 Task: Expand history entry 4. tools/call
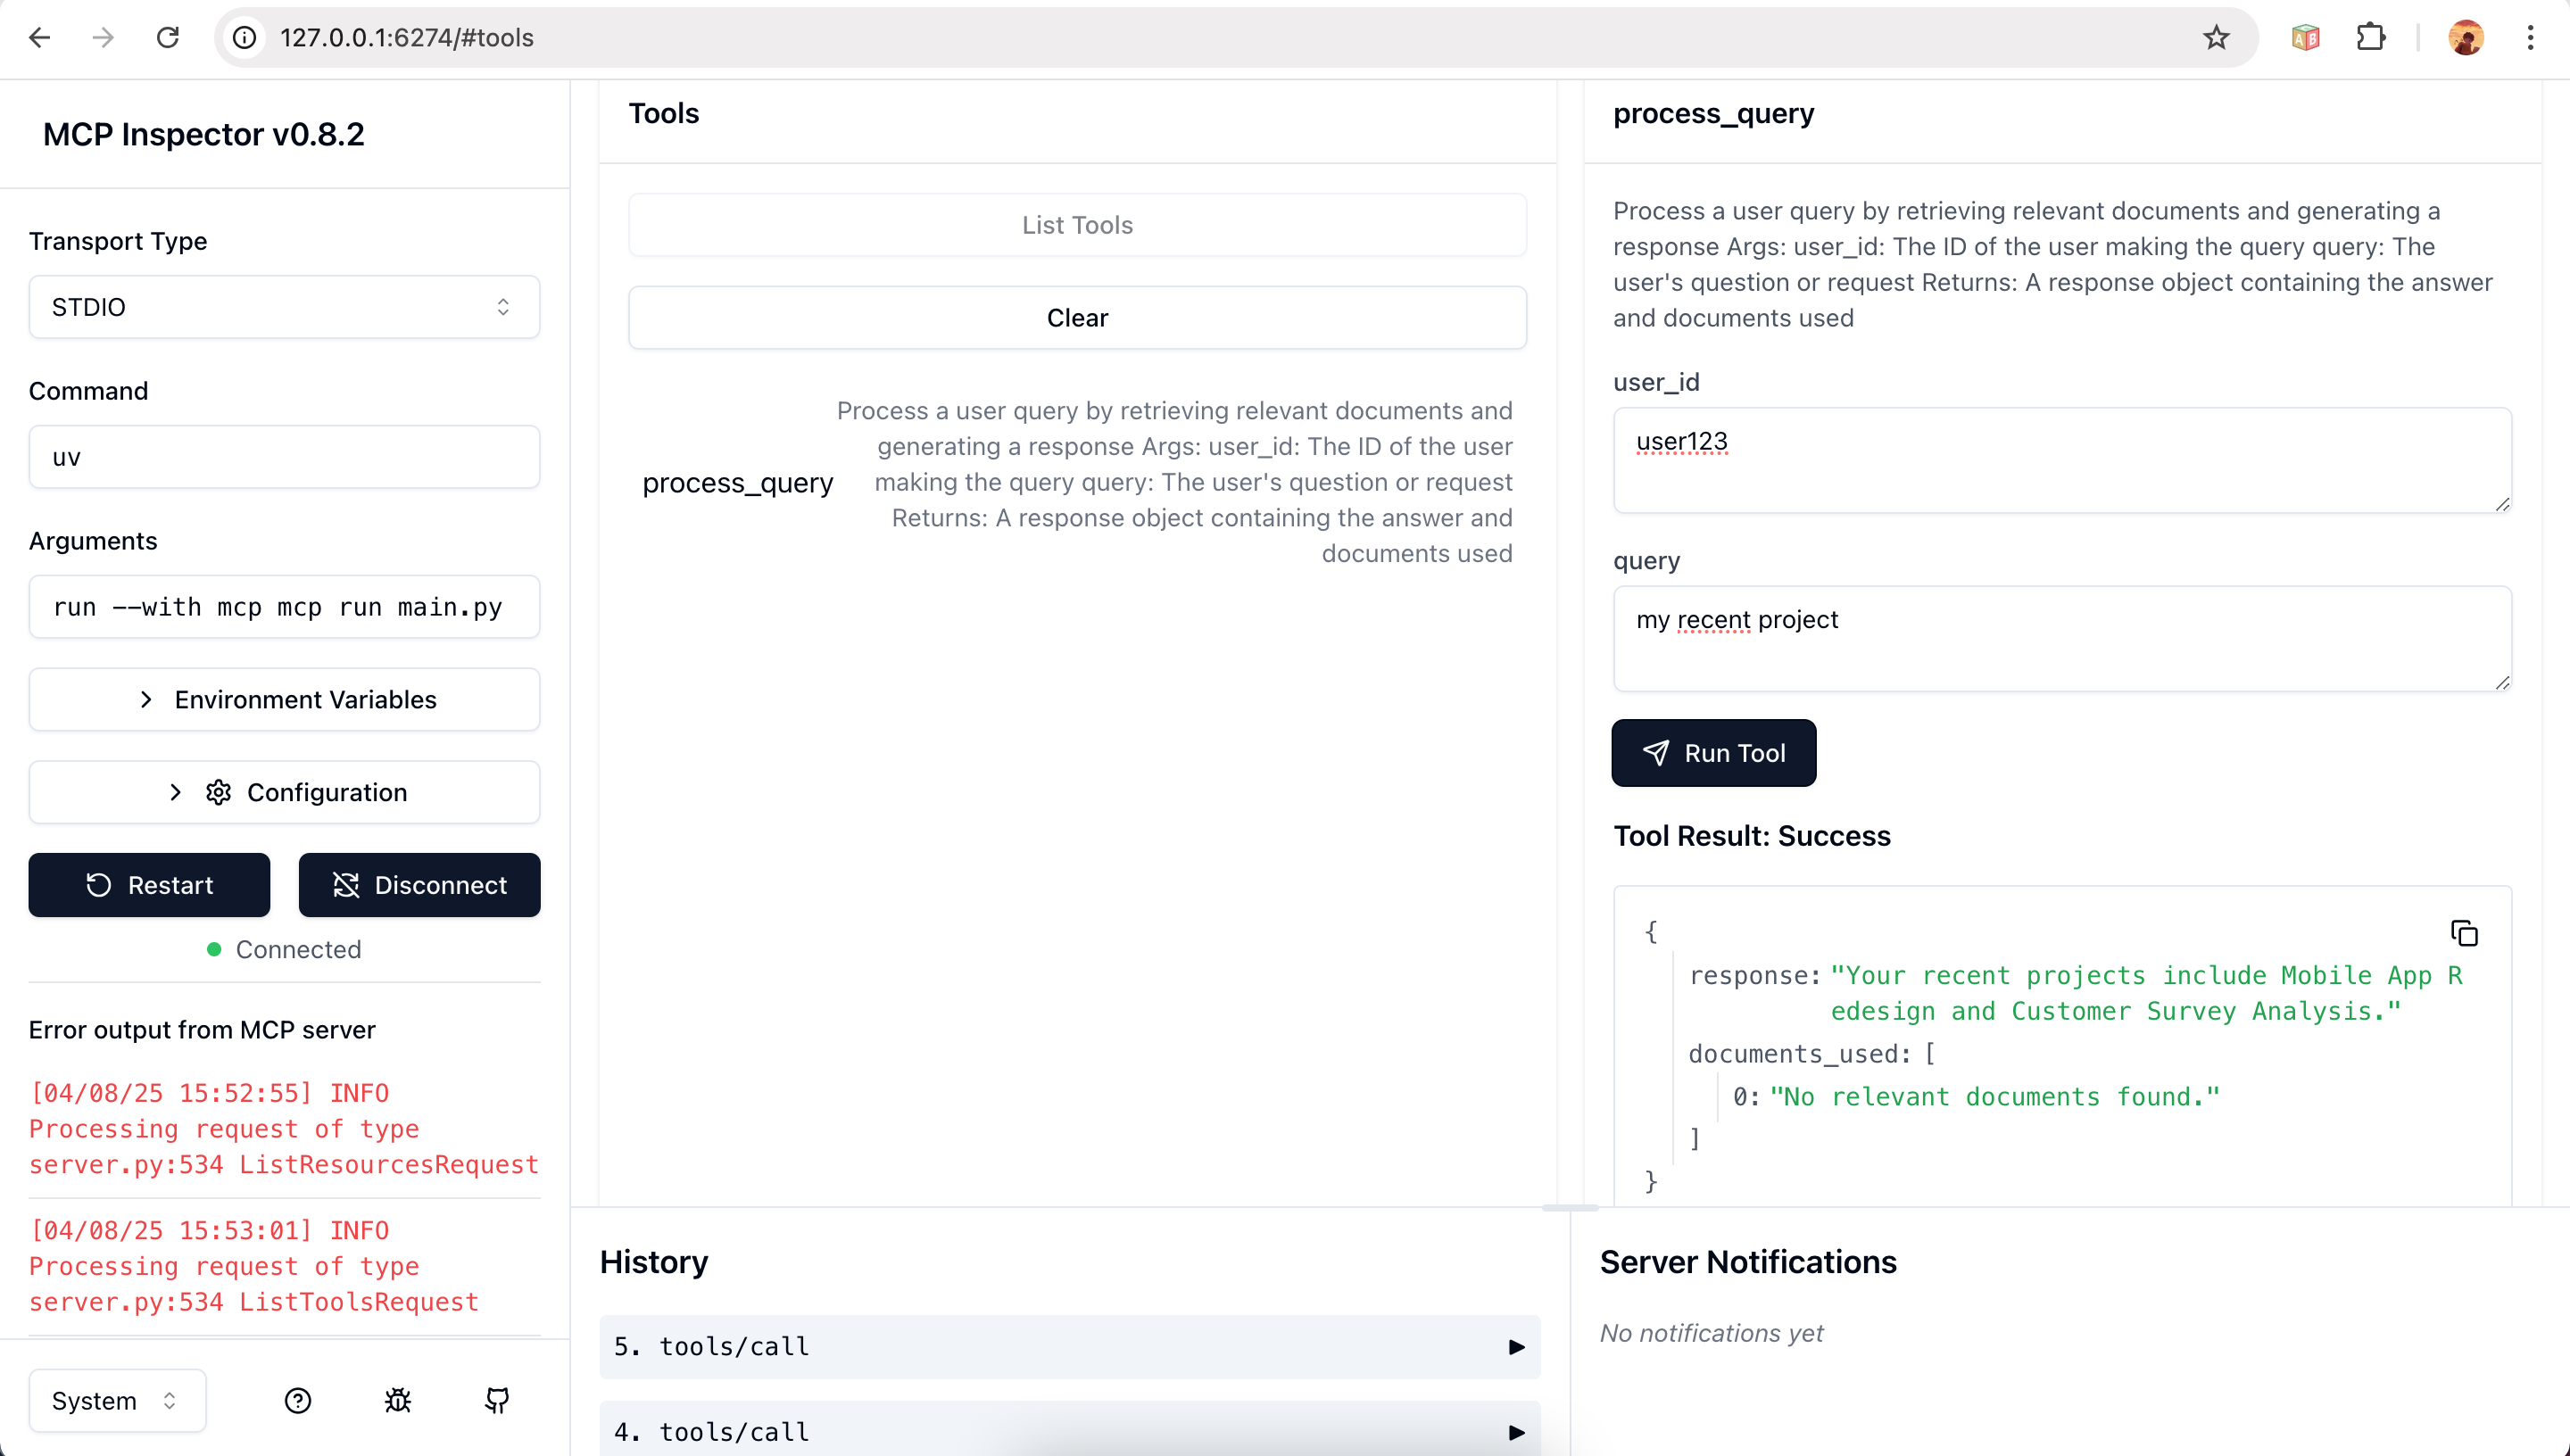pos(1069,1432)
